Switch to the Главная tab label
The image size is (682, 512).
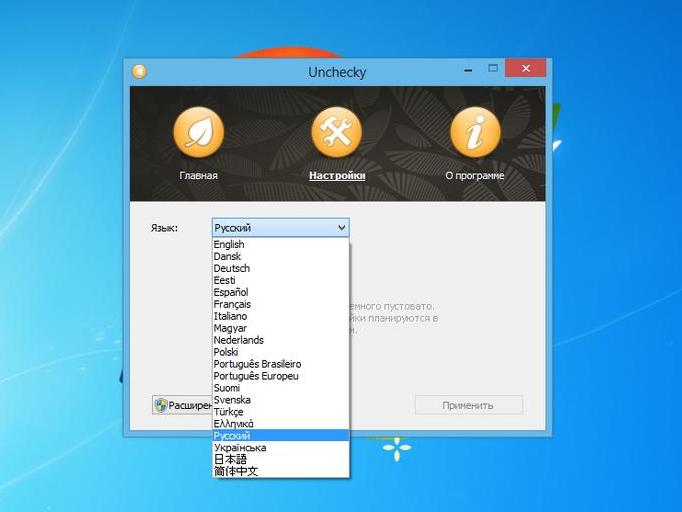pyautogui.click(x=198, y=176)
